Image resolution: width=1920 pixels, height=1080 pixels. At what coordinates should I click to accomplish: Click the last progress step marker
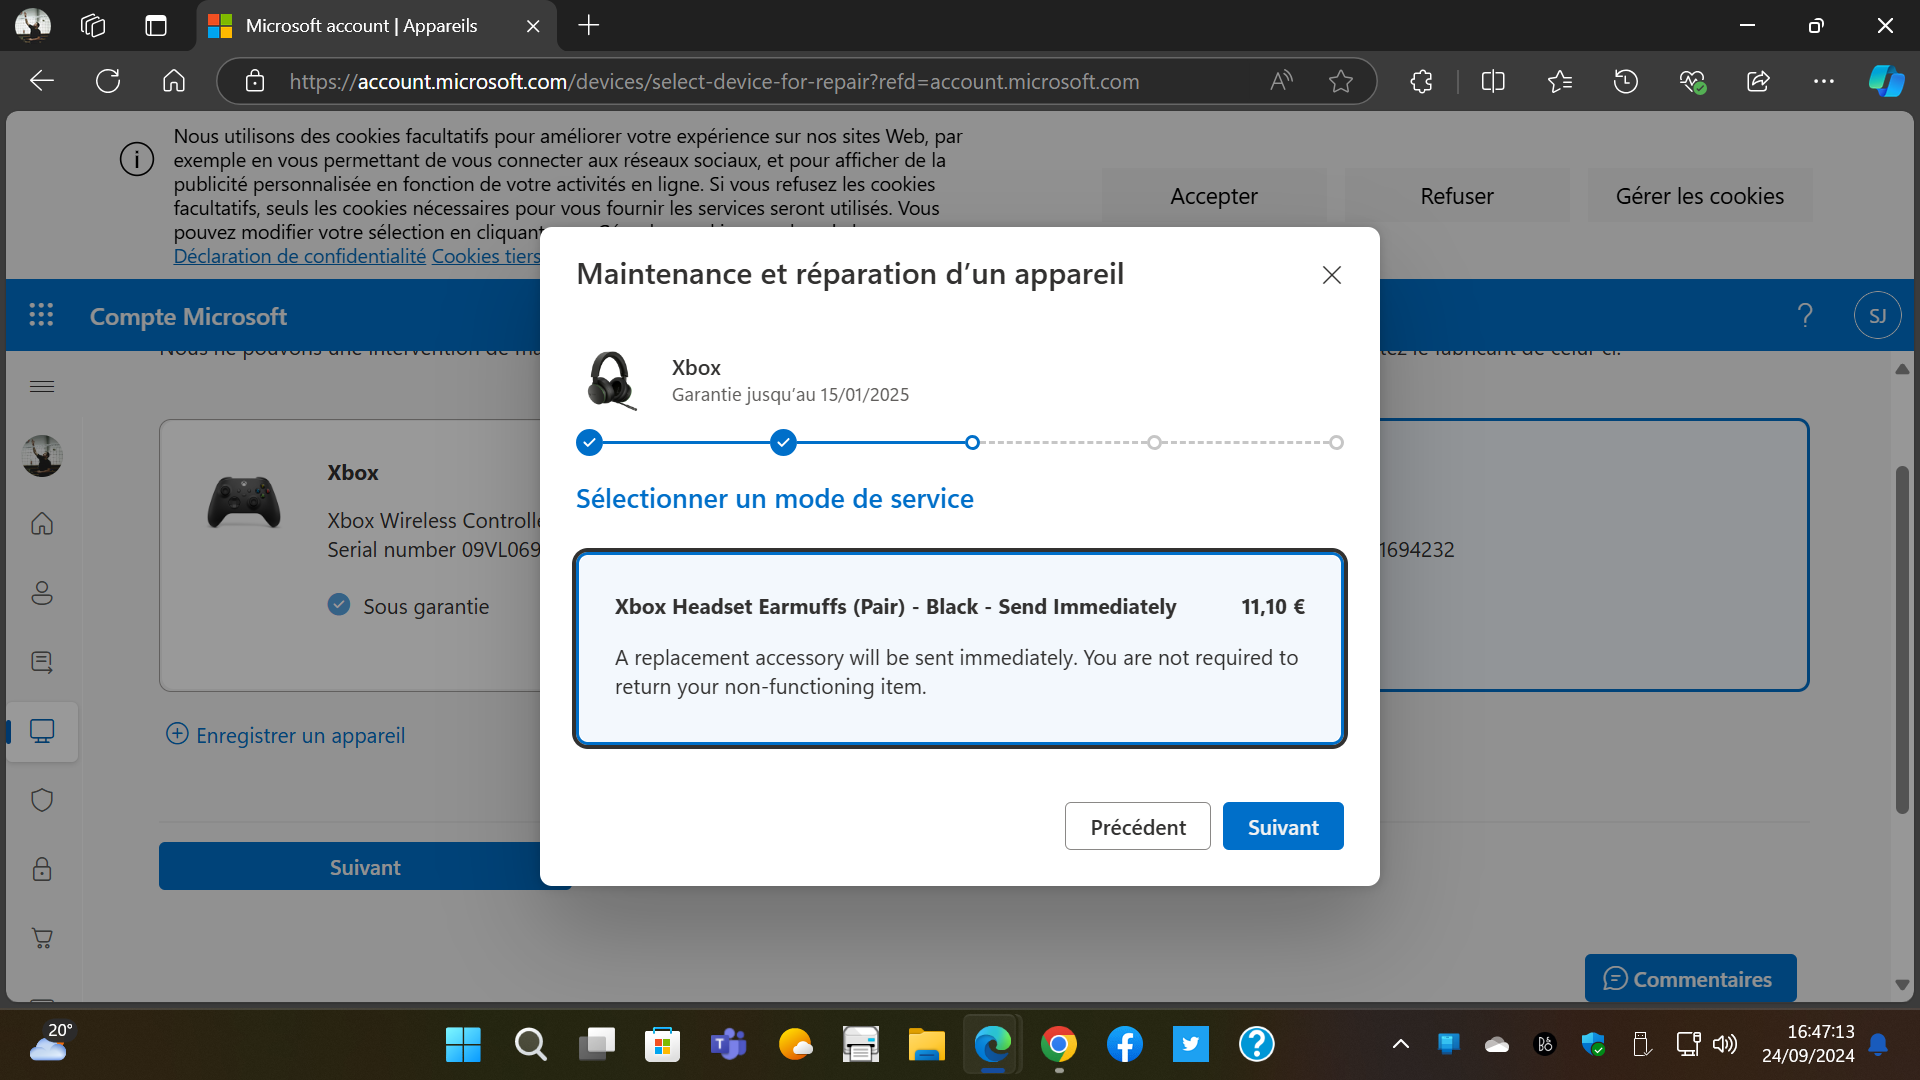[x=1336, y=442]
